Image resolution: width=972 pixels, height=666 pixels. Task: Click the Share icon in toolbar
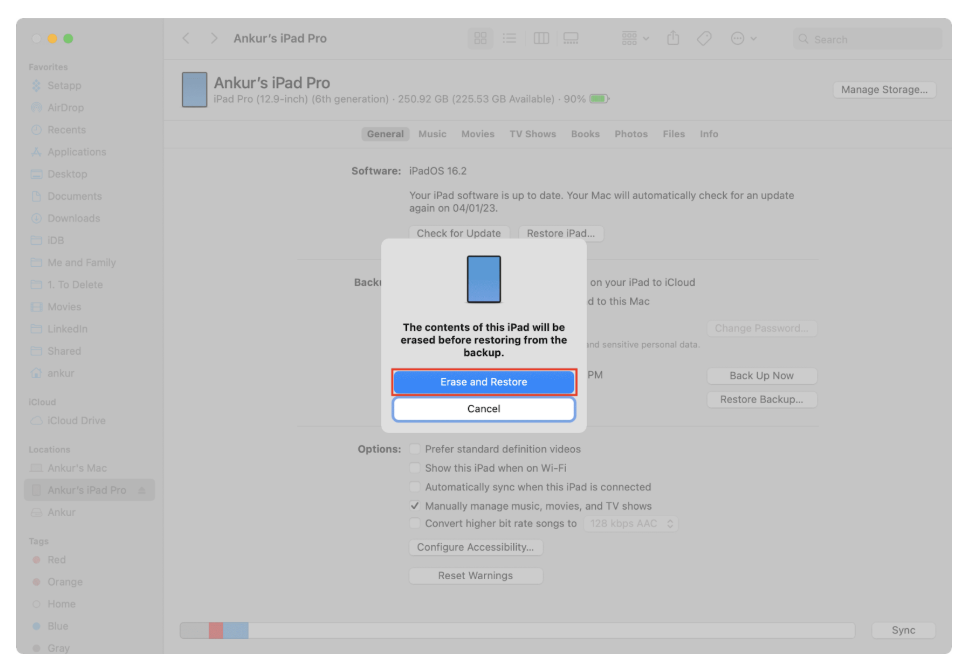pyautogui.click(x=673, y=38)
